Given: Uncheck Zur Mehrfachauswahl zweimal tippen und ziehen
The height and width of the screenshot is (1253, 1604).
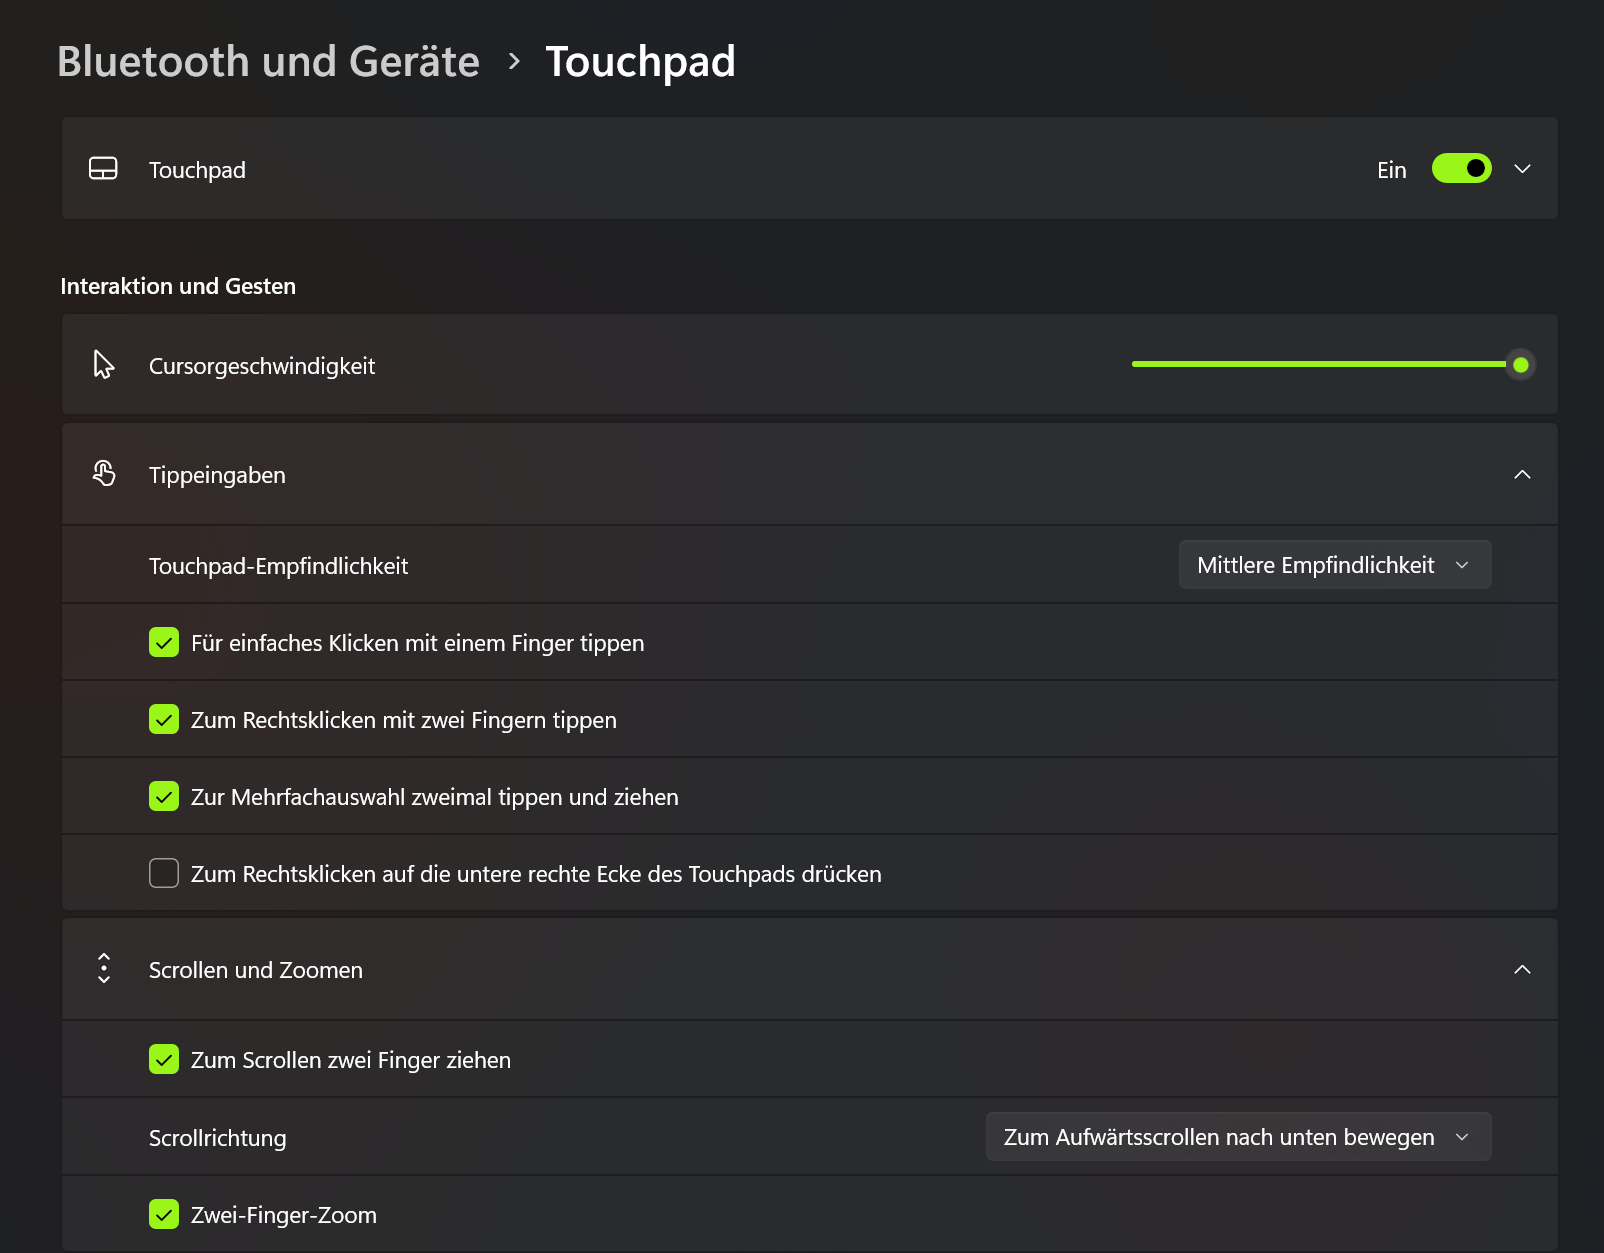Looking at the screenshot, I should [164, 796].
